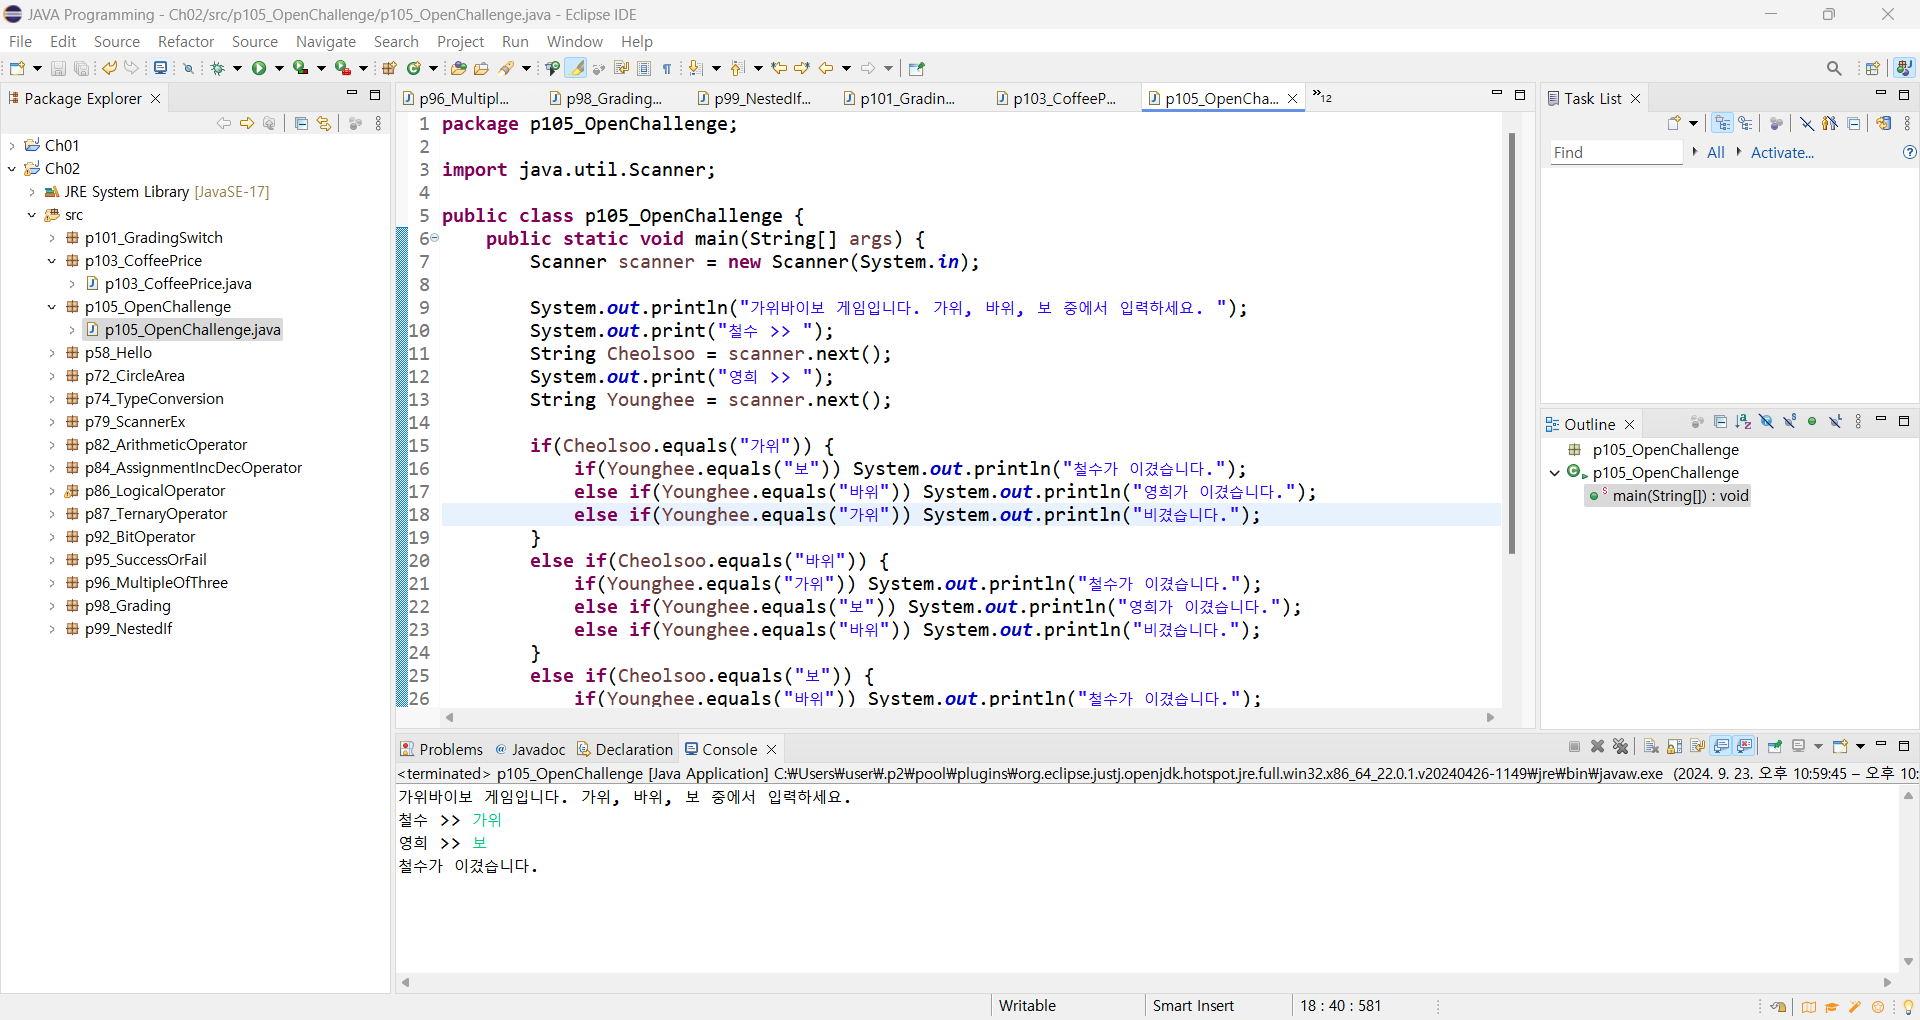Viewport: 1920px width, 1020px height.
Task: Click Last Edit Location toolbar icon
Action: tap(779, 68)
